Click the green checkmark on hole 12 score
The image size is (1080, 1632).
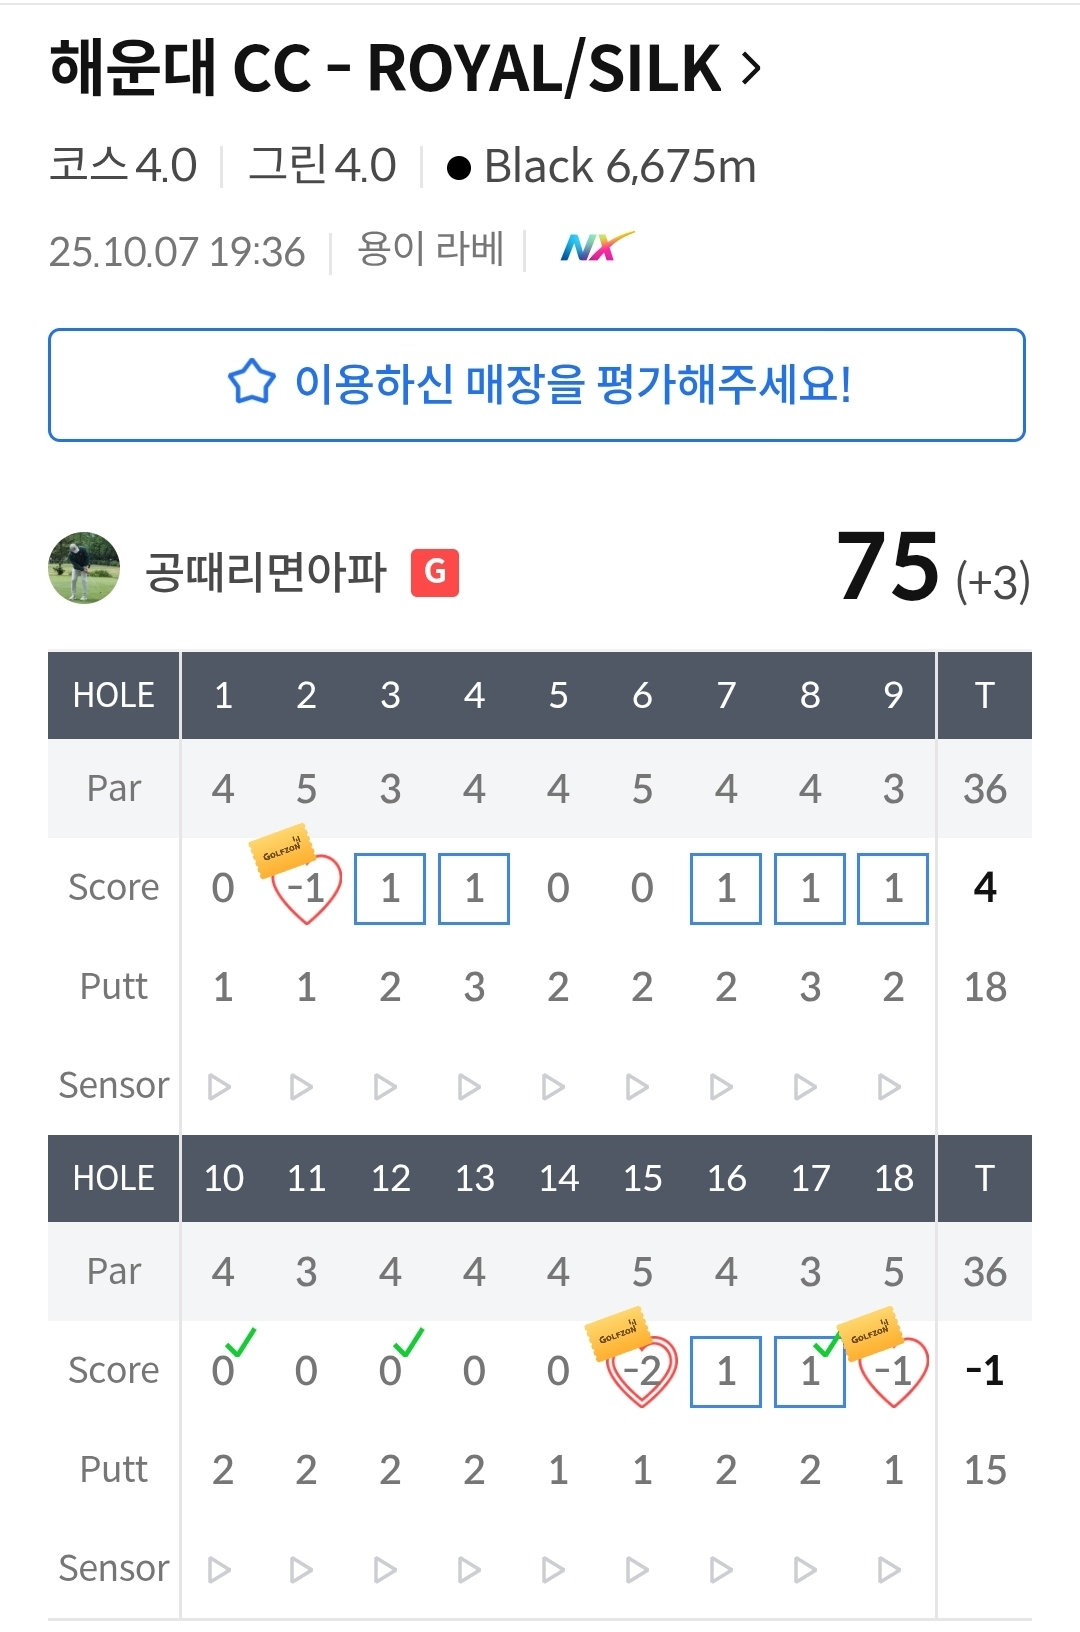click(408, 1341)
